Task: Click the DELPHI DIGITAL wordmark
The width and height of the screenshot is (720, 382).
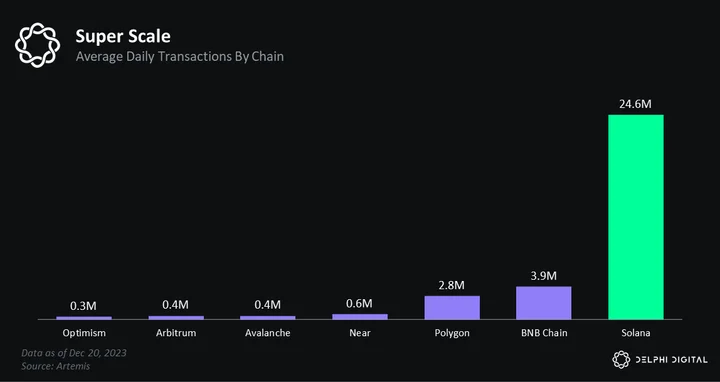Action: click(671, 360)
